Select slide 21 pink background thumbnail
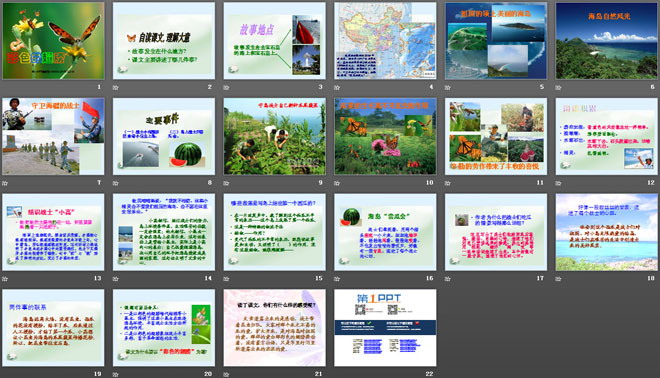This screenshot has height=378, width=660. pyautogui.click(x=274, y=327)
